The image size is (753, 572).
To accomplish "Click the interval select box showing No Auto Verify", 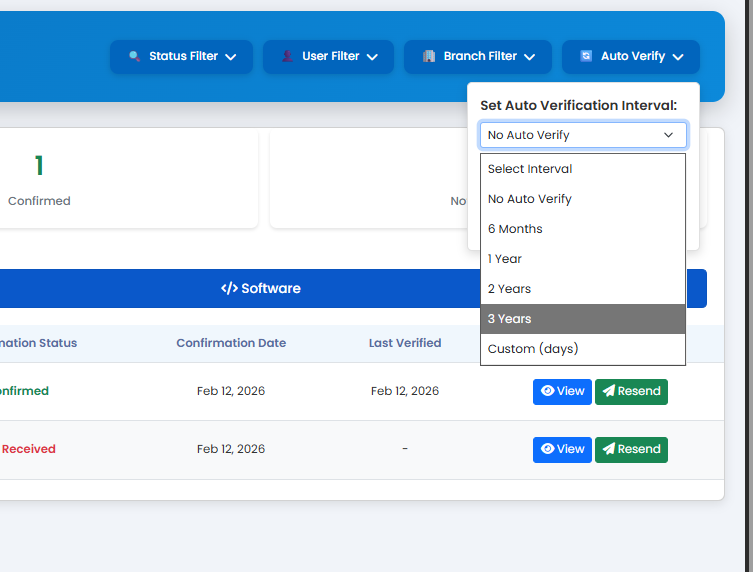I will pyautogui.click(x=583, y=135).
